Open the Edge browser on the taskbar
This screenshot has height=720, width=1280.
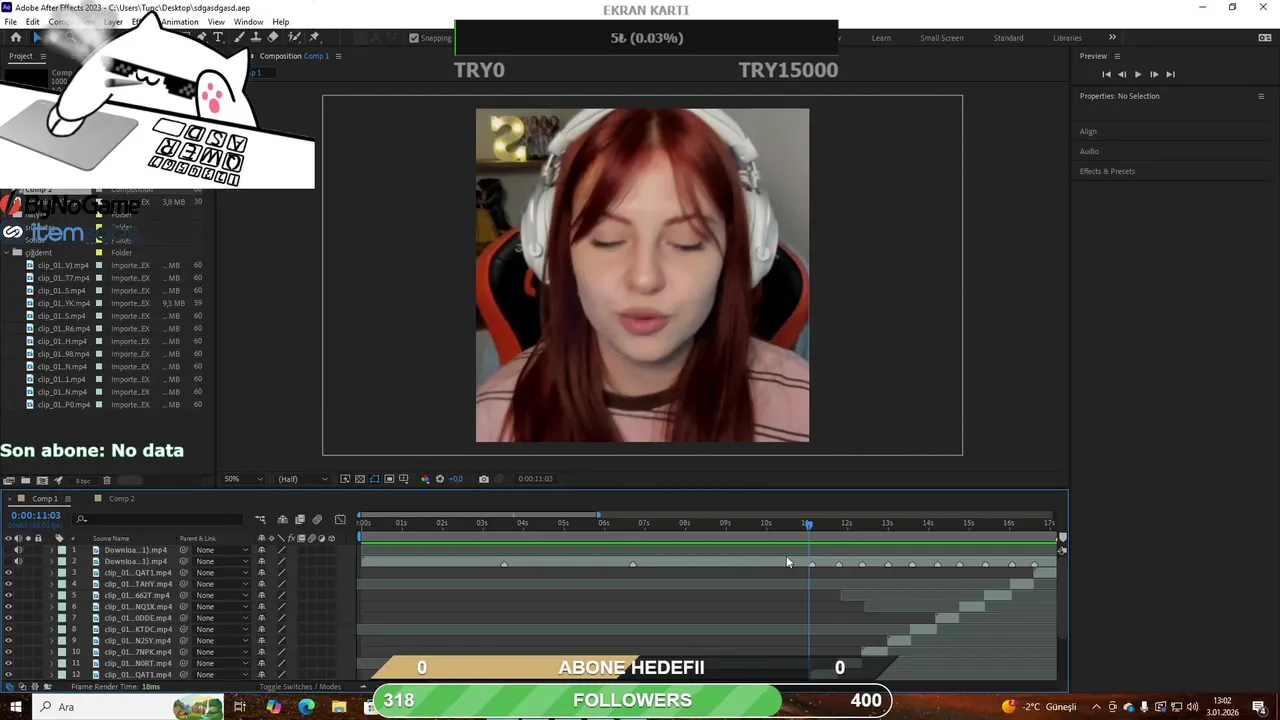pyautogui.click(x=306, y=707)
